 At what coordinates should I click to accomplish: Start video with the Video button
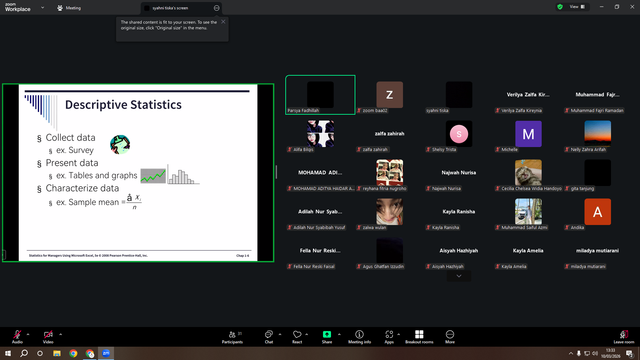(48, 337)
